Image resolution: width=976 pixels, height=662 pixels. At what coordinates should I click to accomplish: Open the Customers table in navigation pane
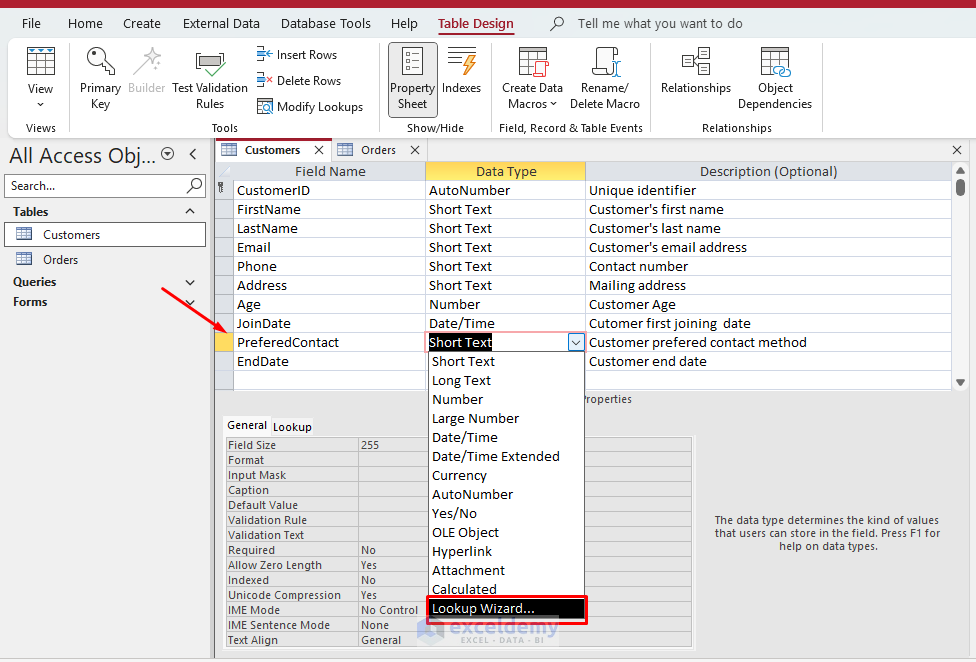105,235
